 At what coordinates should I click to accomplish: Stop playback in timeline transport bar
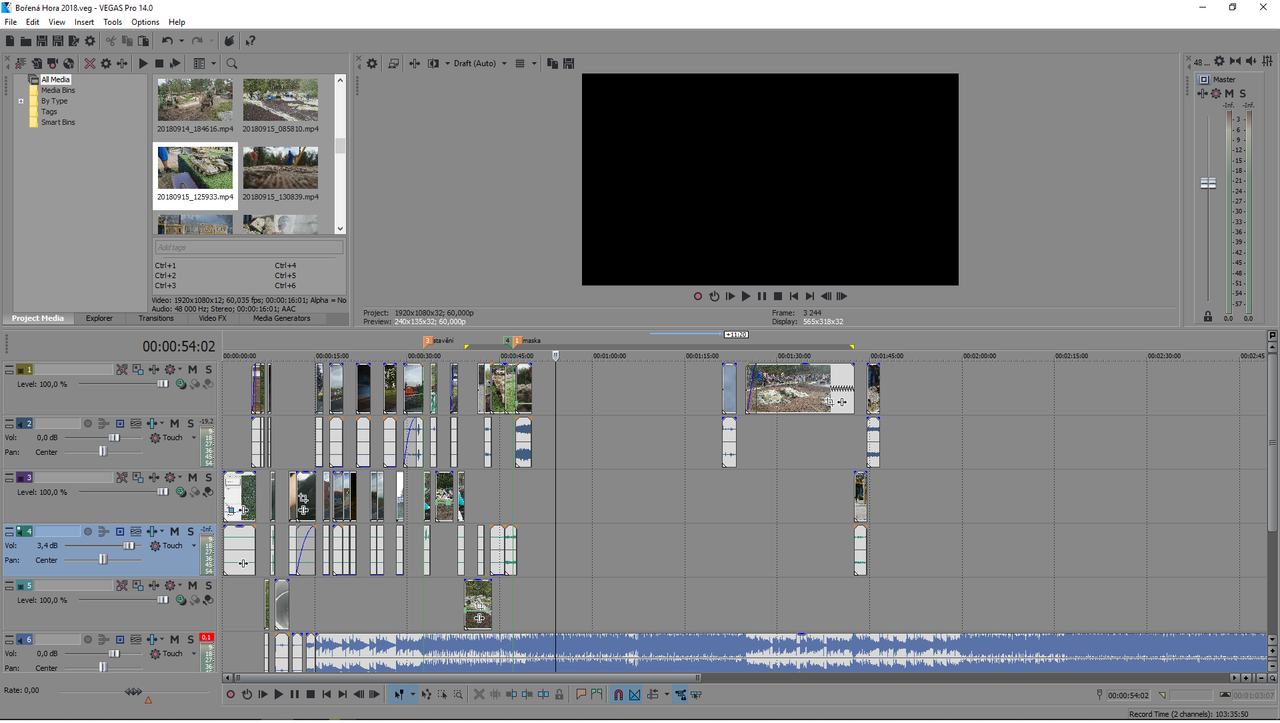310,694
